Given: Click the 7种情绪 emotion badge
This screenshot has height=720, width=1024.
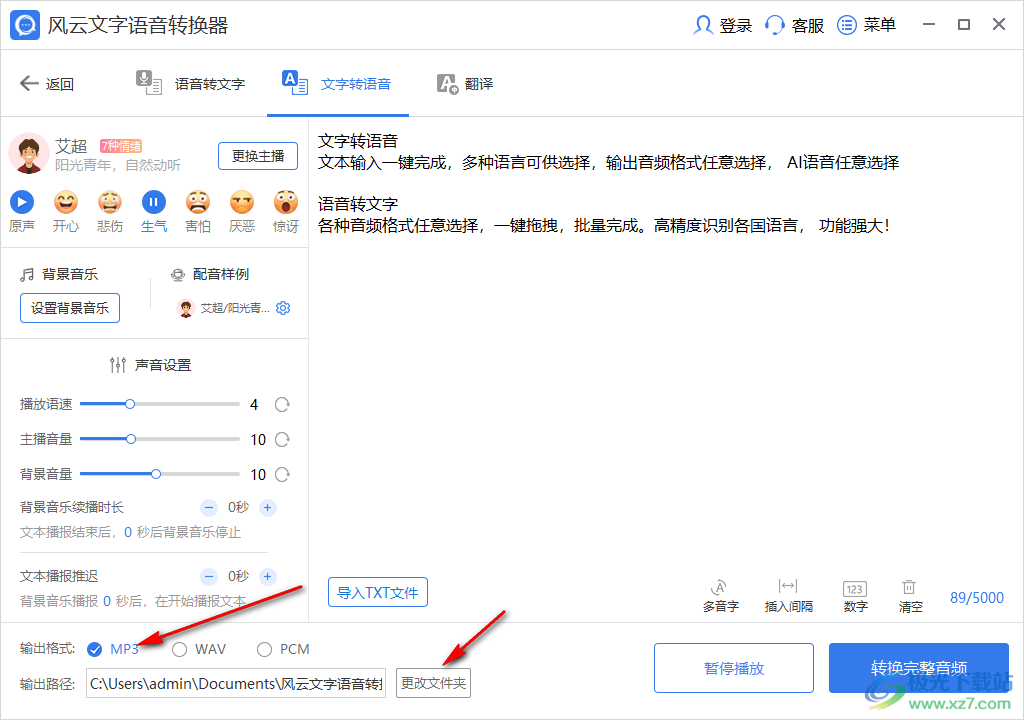Looking at the screenshot, I should [x=121, y=146].
